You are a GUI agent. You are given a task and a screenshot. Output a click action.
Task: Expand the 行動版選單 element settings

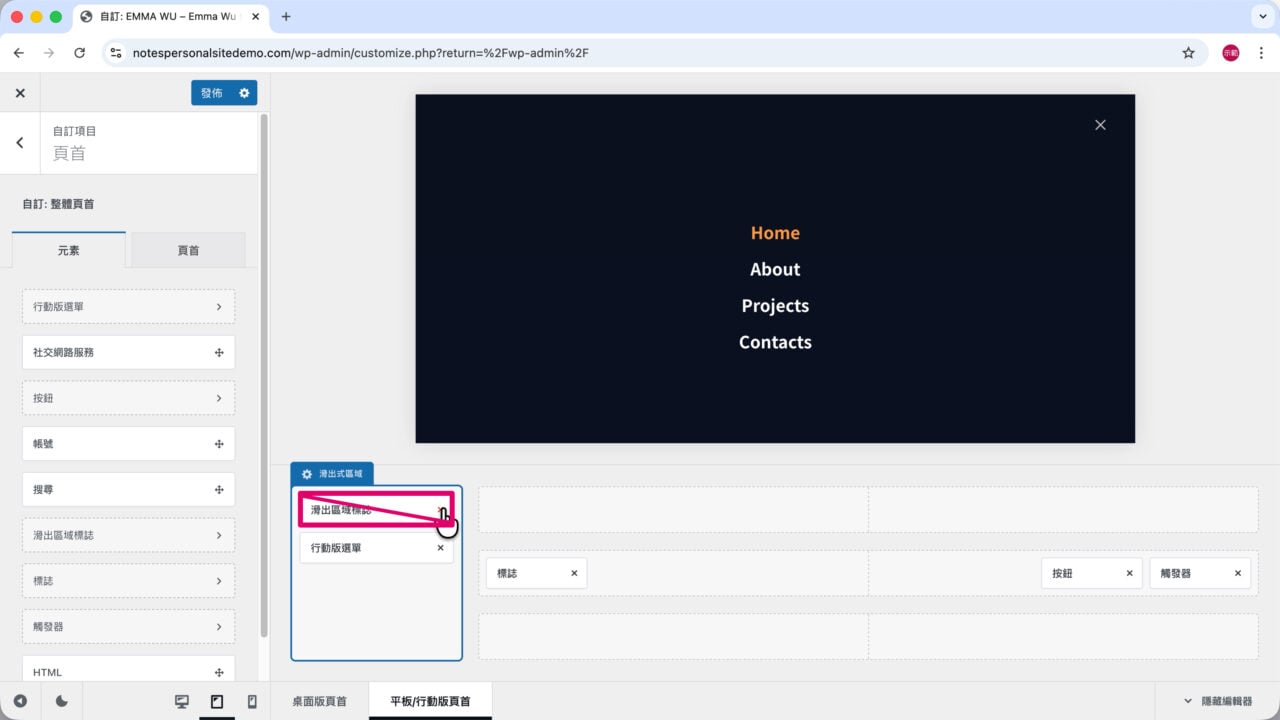pyautogui.click(x=128, y=307)
